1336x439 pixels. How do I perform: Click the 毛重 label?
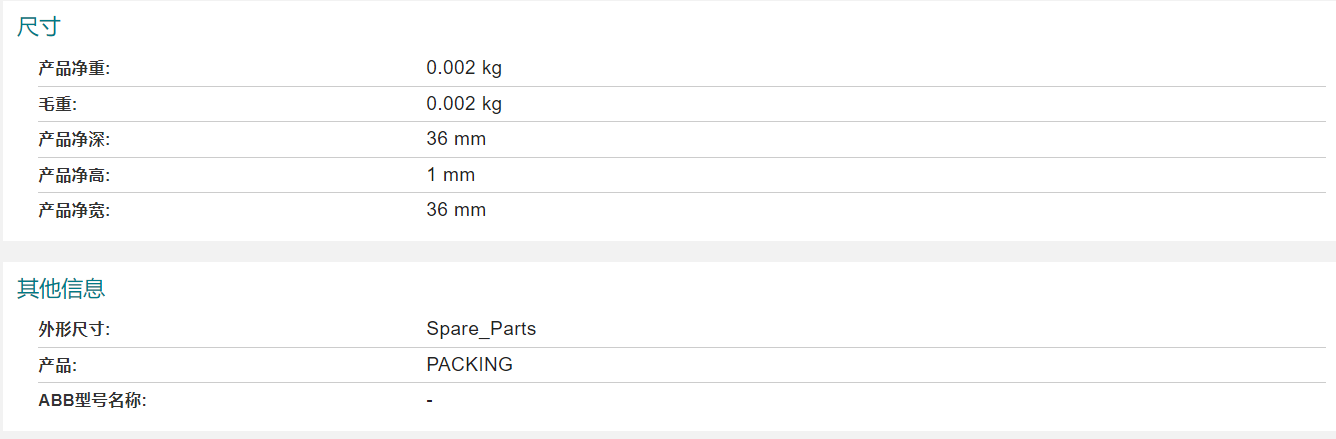pyautogui.click(x=57, y=104)
